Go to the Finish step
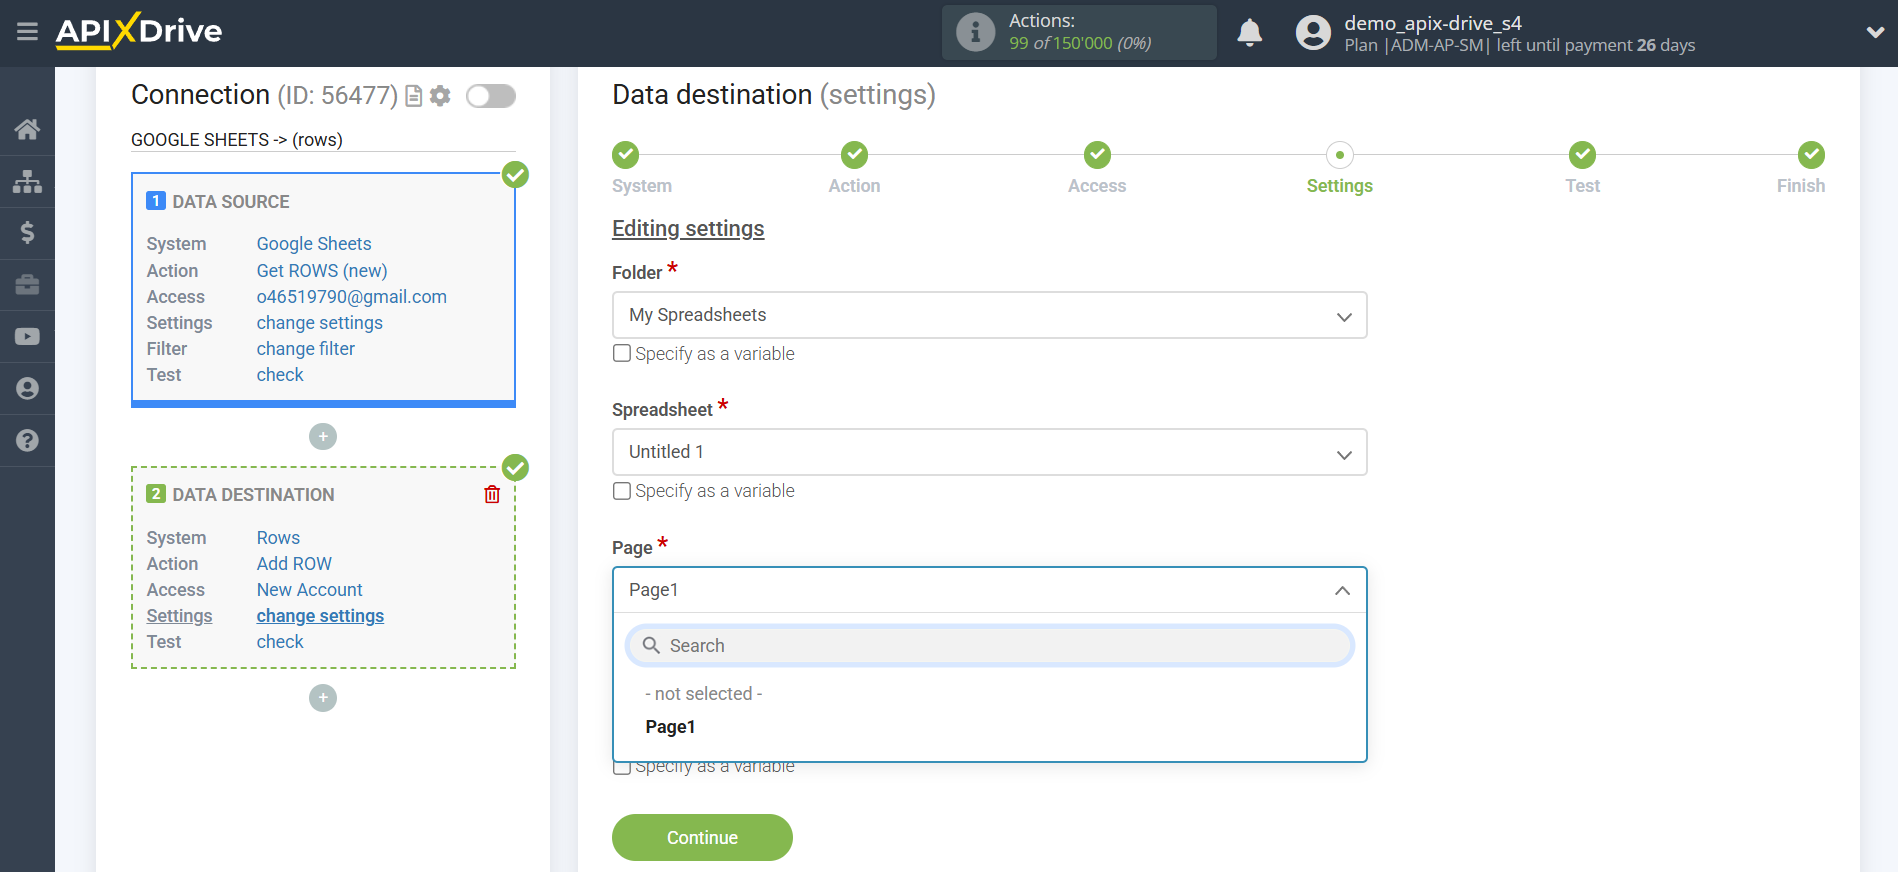1898x872 pixels. point(1811,155)
